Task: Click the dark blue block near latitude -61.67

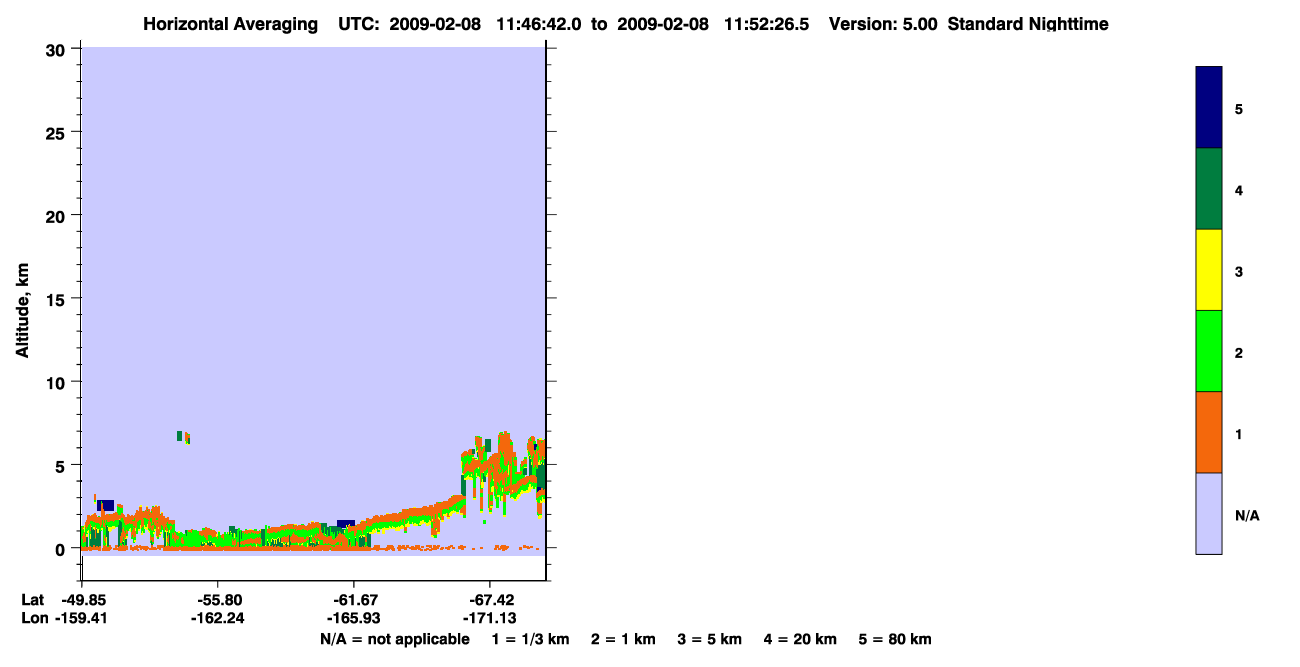Action: pyautogui.click(x=346, y=524)
